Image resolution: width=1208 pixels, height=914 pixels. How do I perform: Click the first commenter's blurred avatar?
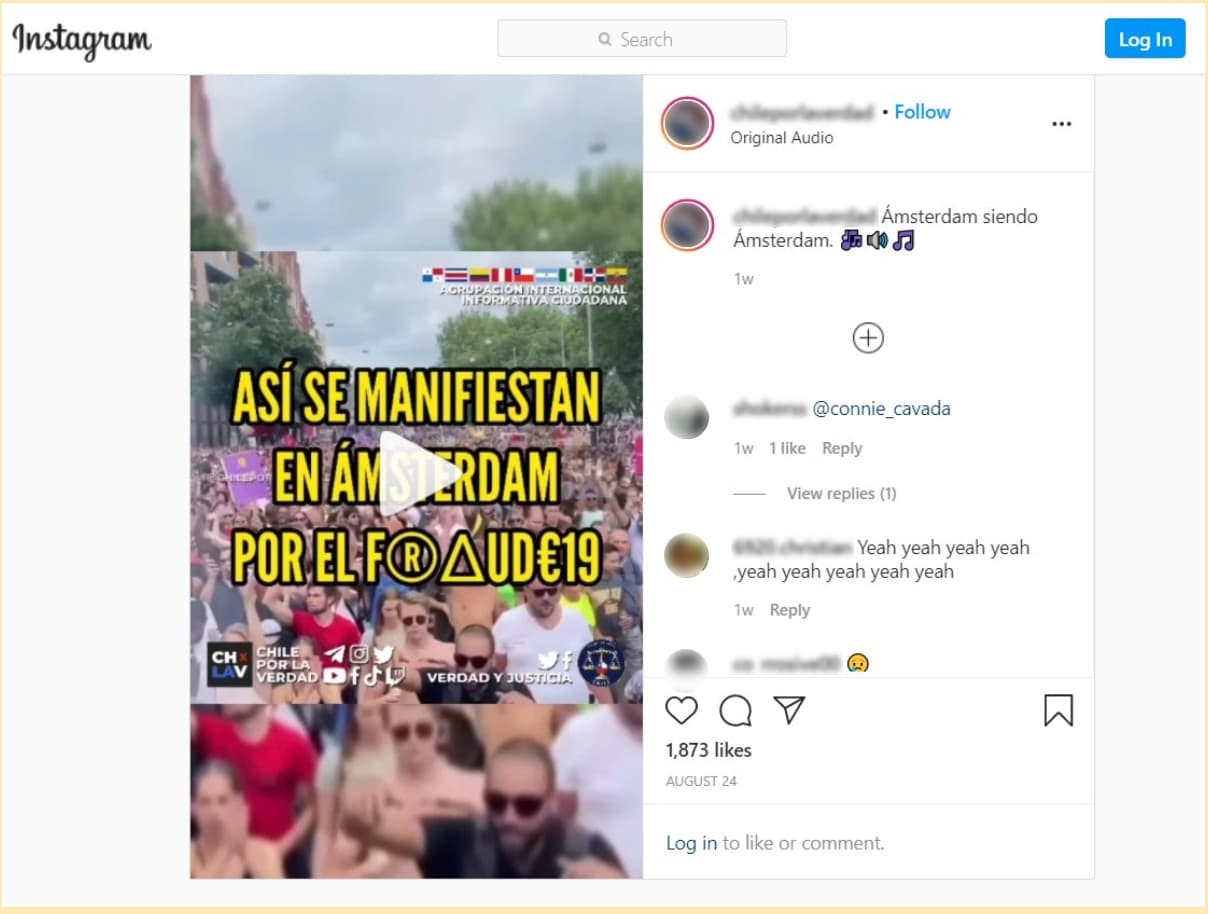click(x=687, y=417)
